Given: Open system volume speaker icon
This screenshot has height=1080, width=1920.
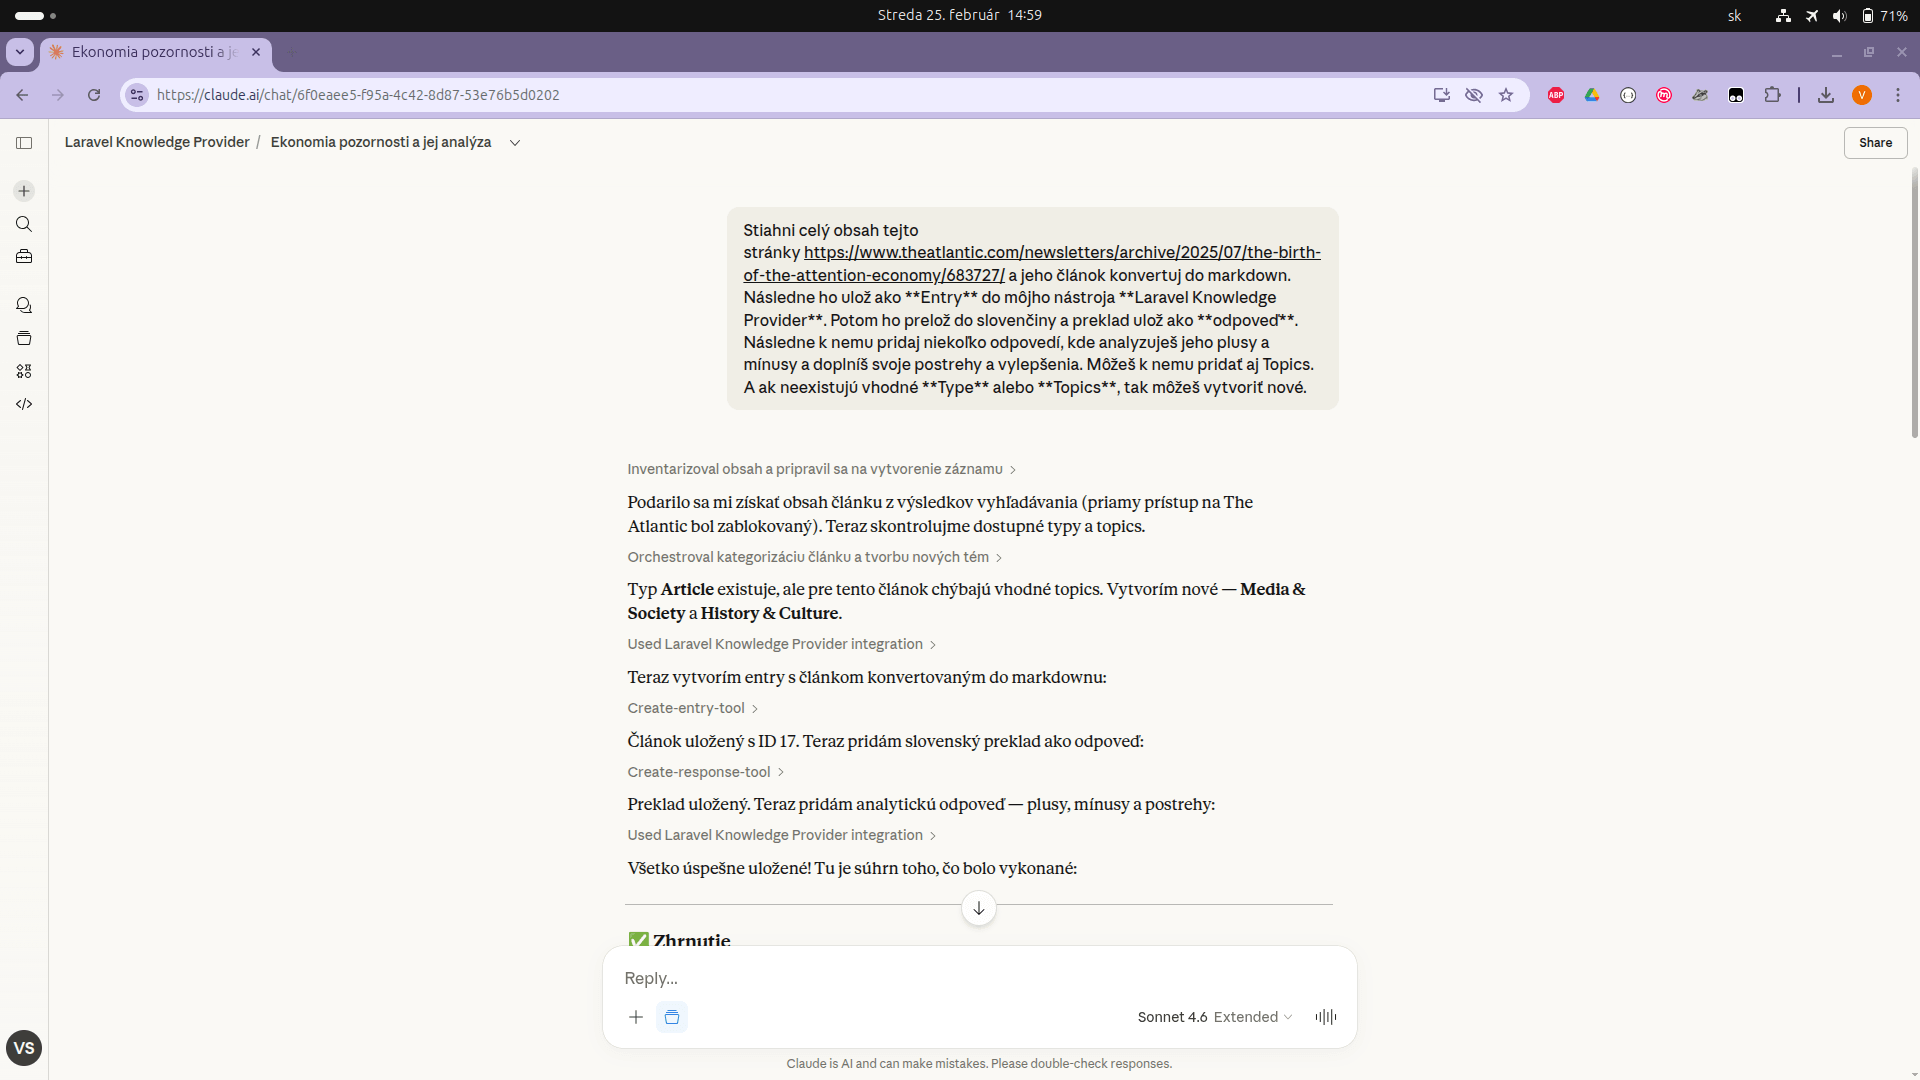Looking at the screenshot, I should pos(1839,15).
